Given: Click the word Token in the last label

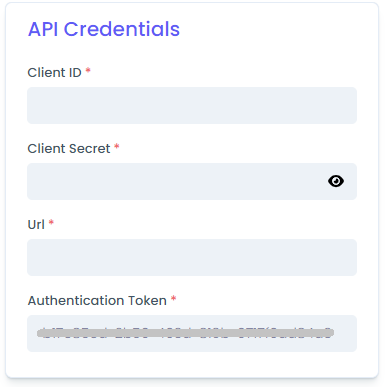Looking at the screenshot, I should tap(147, 301).
